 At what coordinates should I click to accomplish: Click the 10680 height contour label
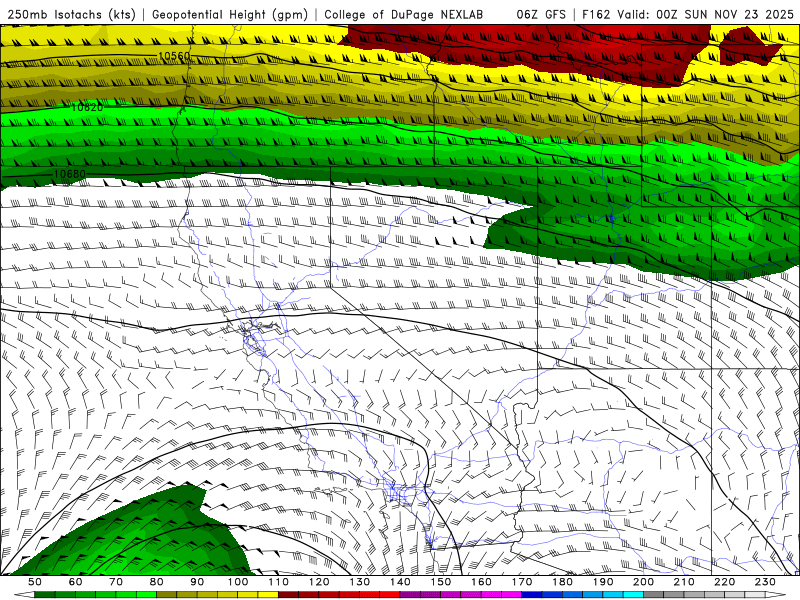70,174
